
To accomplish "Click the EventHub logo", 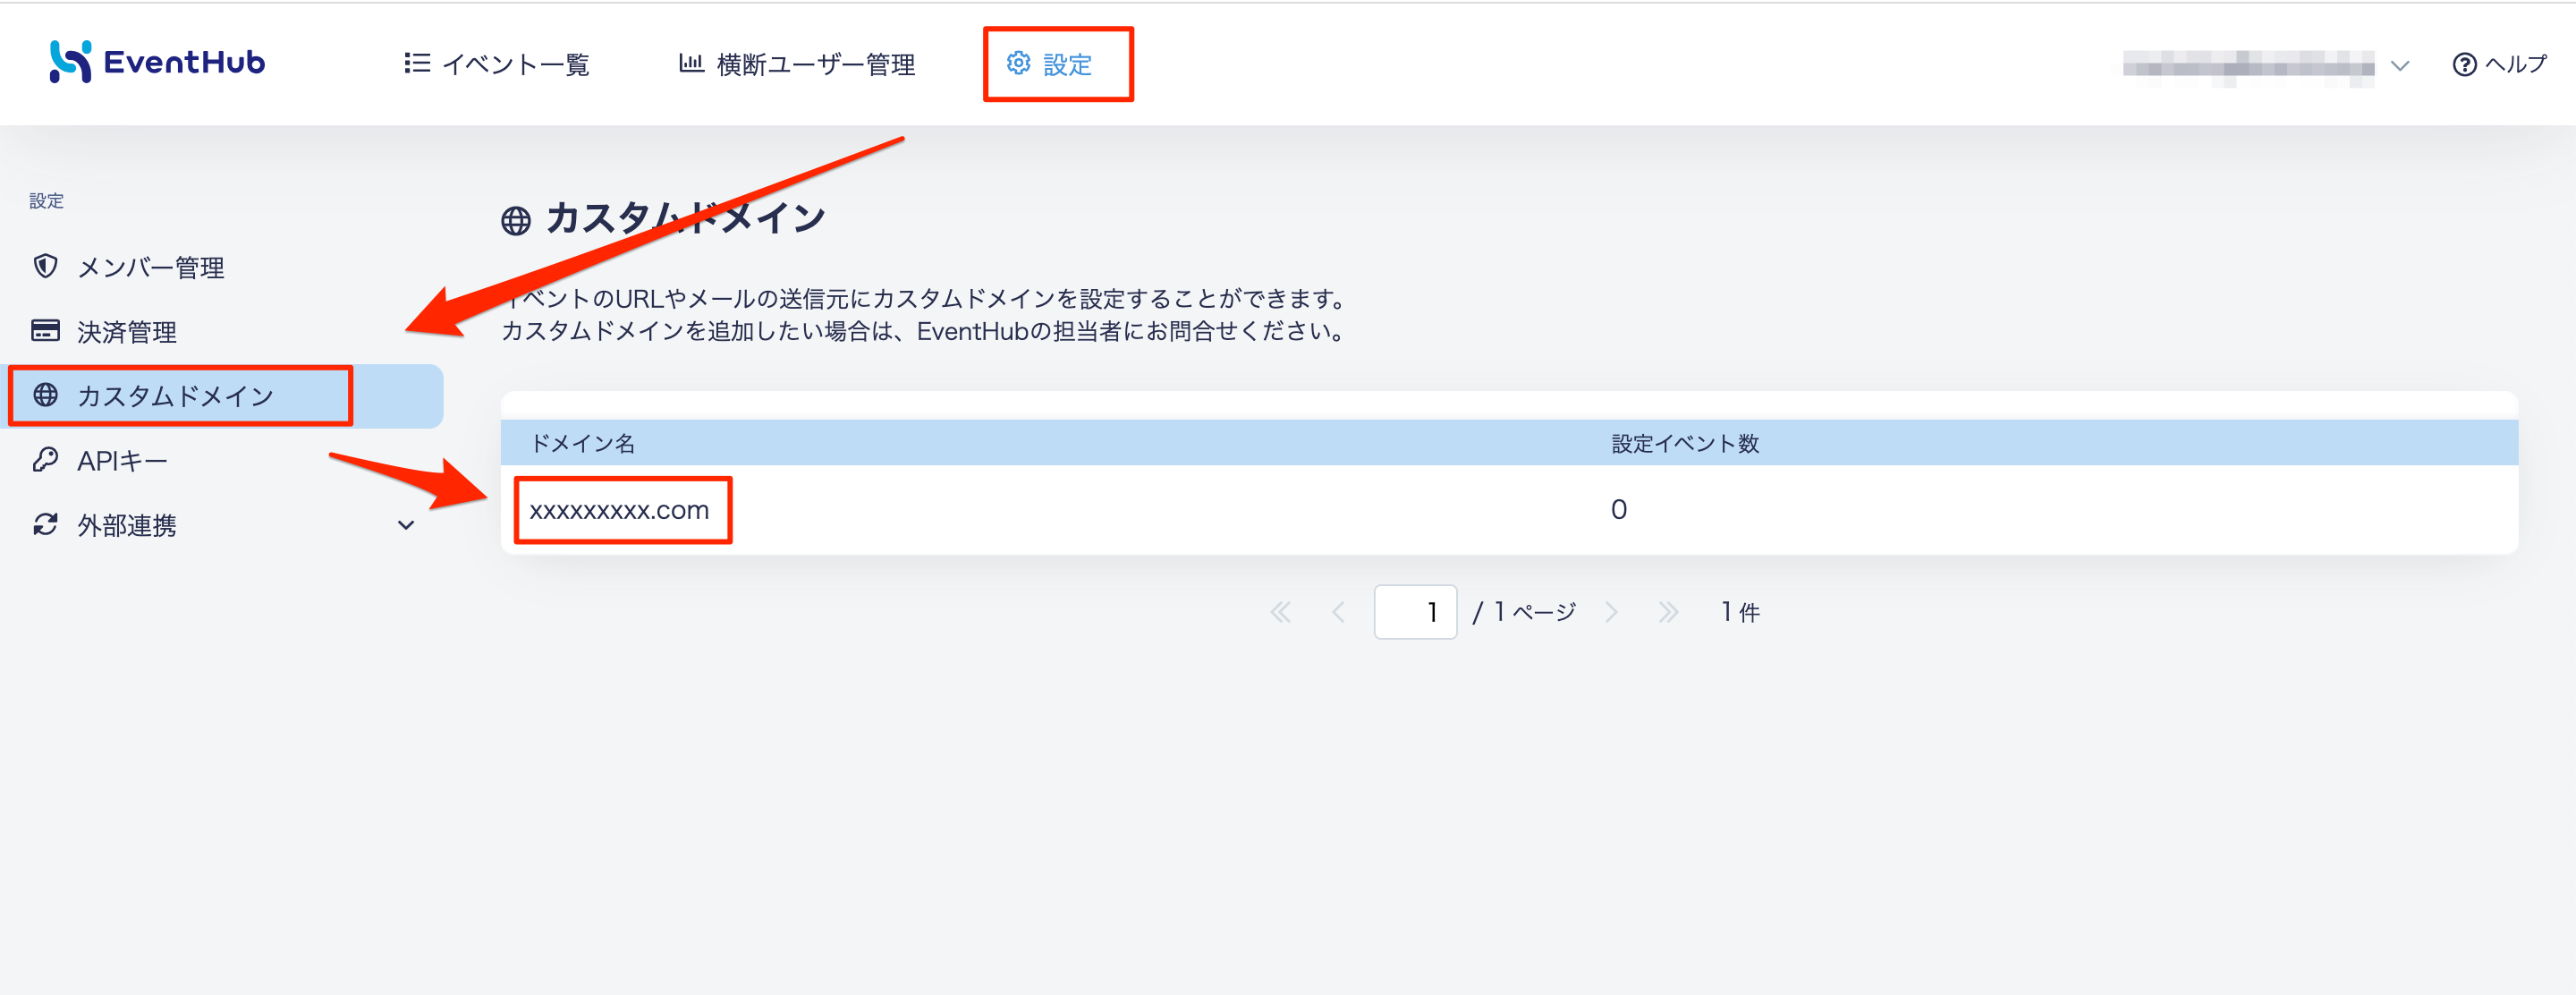I will [x=157, y=62].
